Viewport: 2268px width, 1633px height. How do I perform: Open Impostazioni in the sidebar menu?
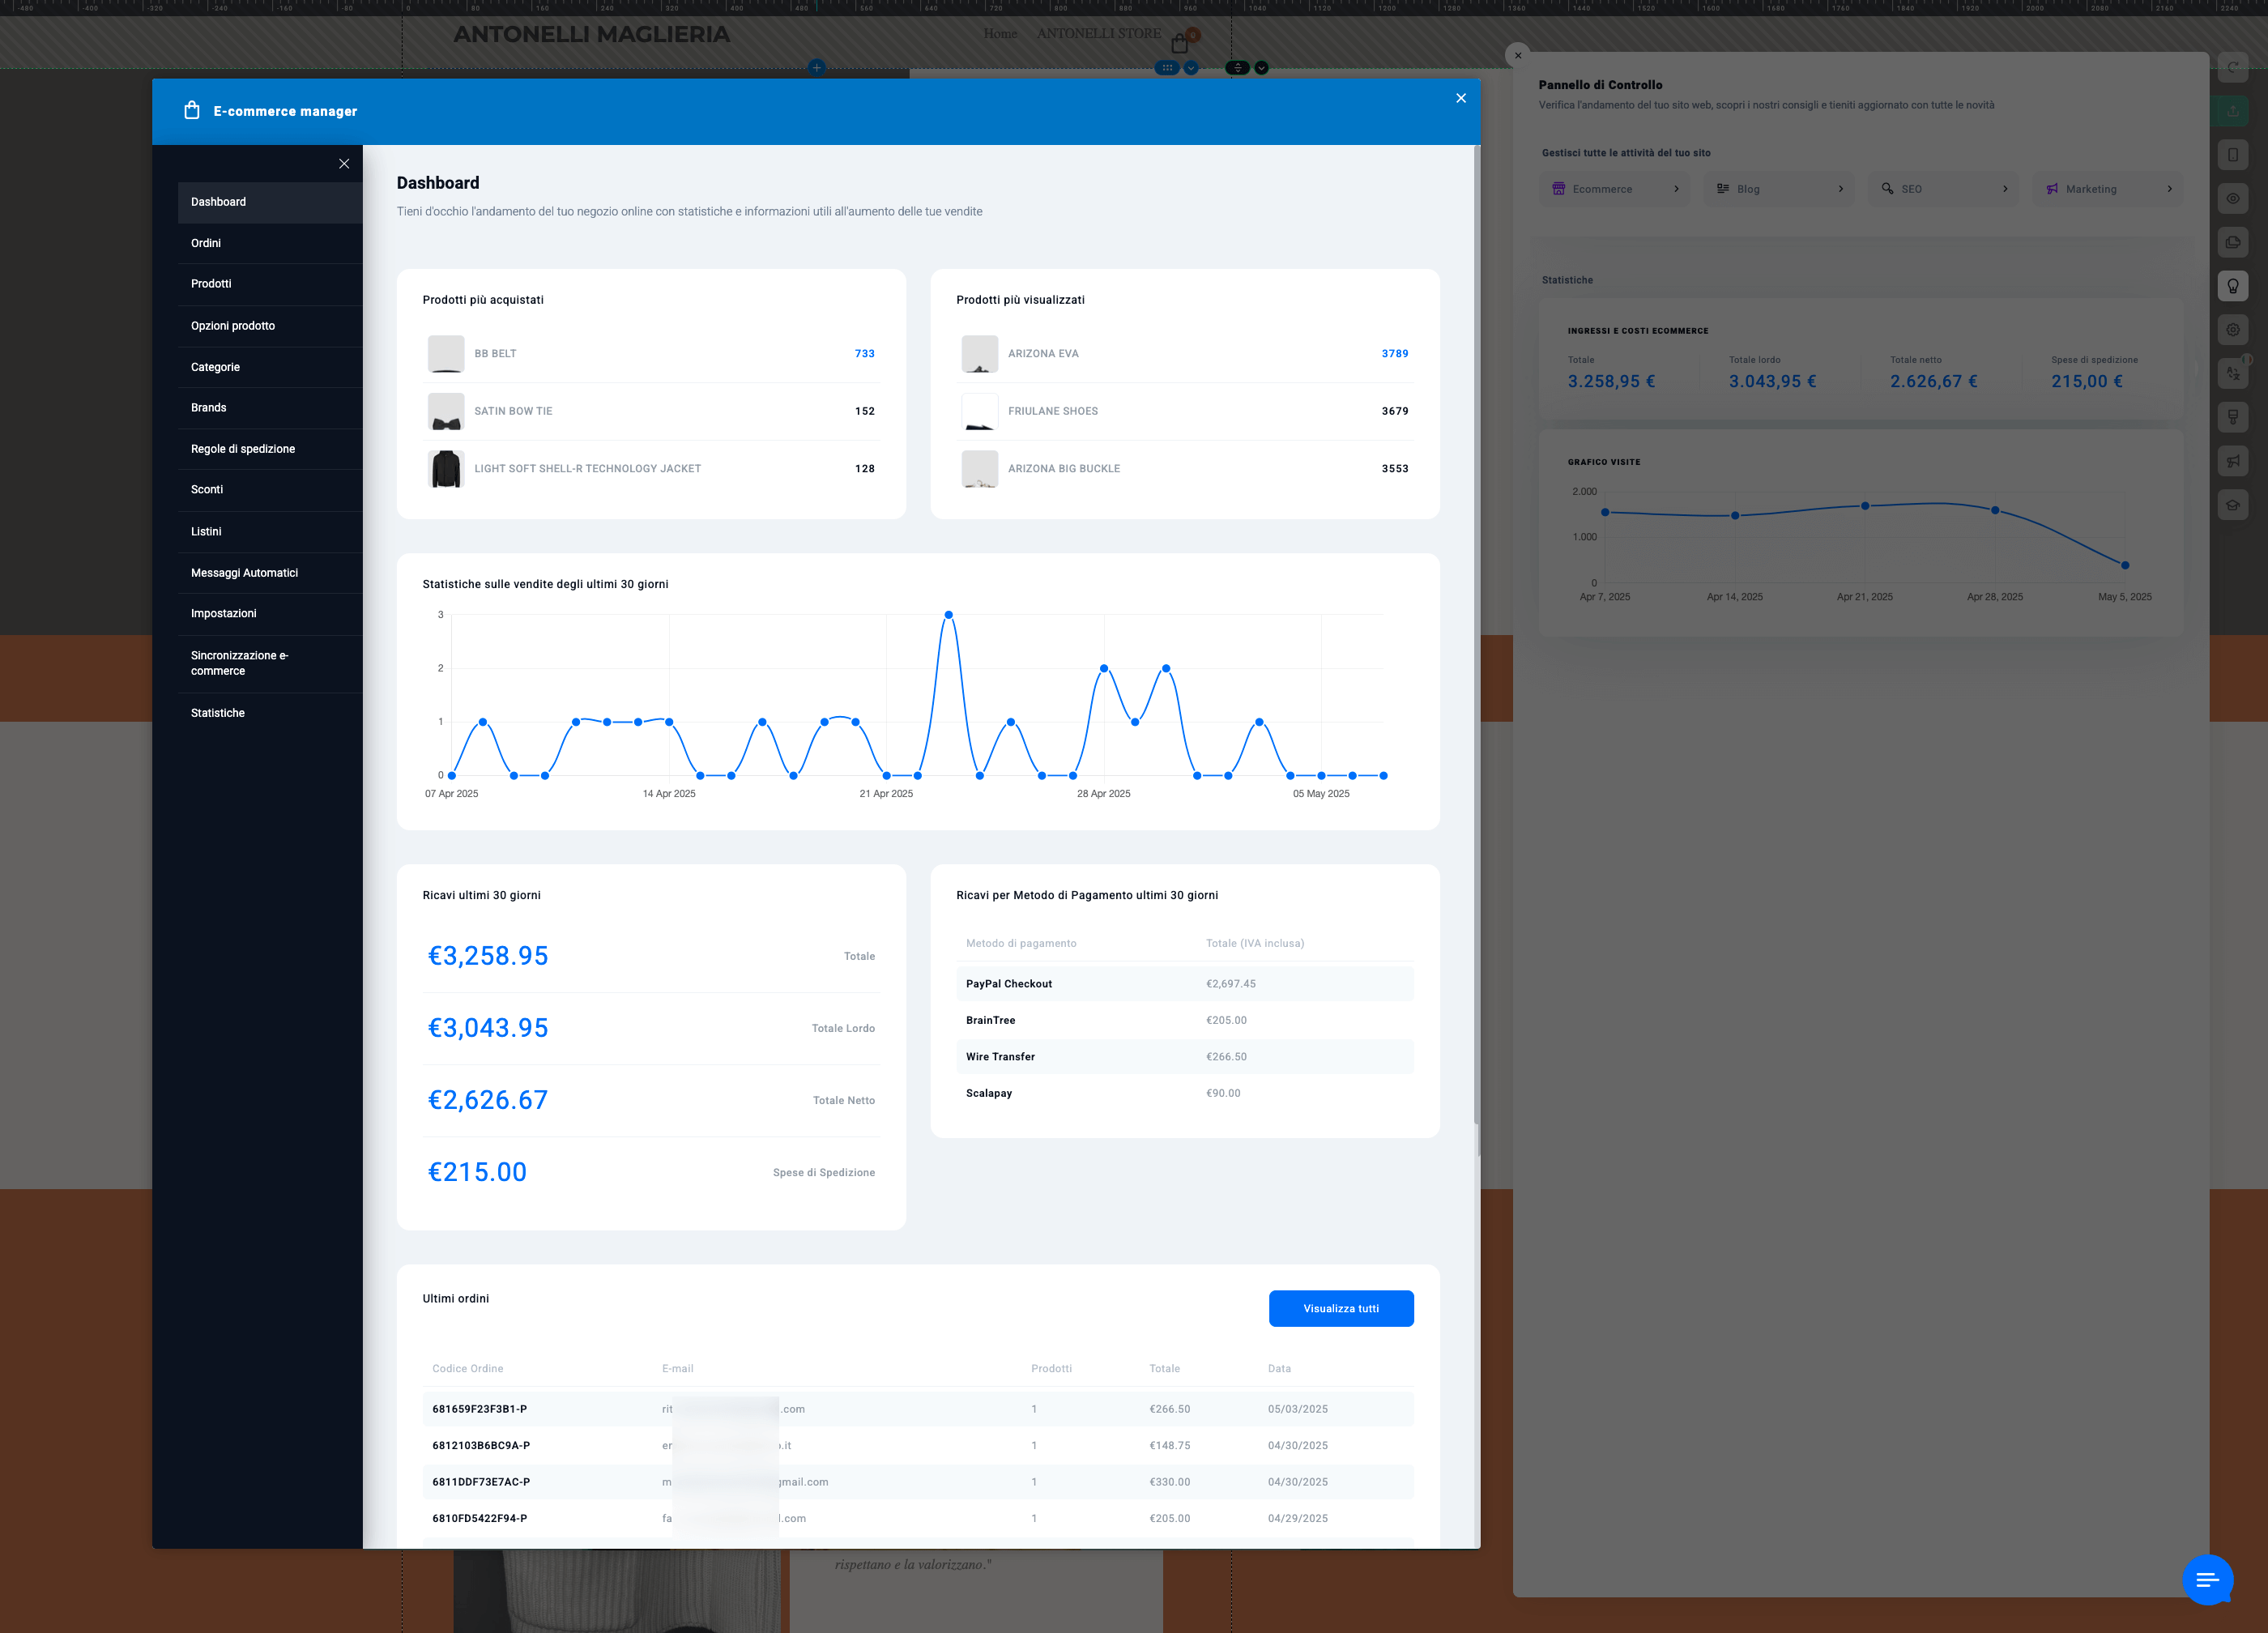[270, 614]
